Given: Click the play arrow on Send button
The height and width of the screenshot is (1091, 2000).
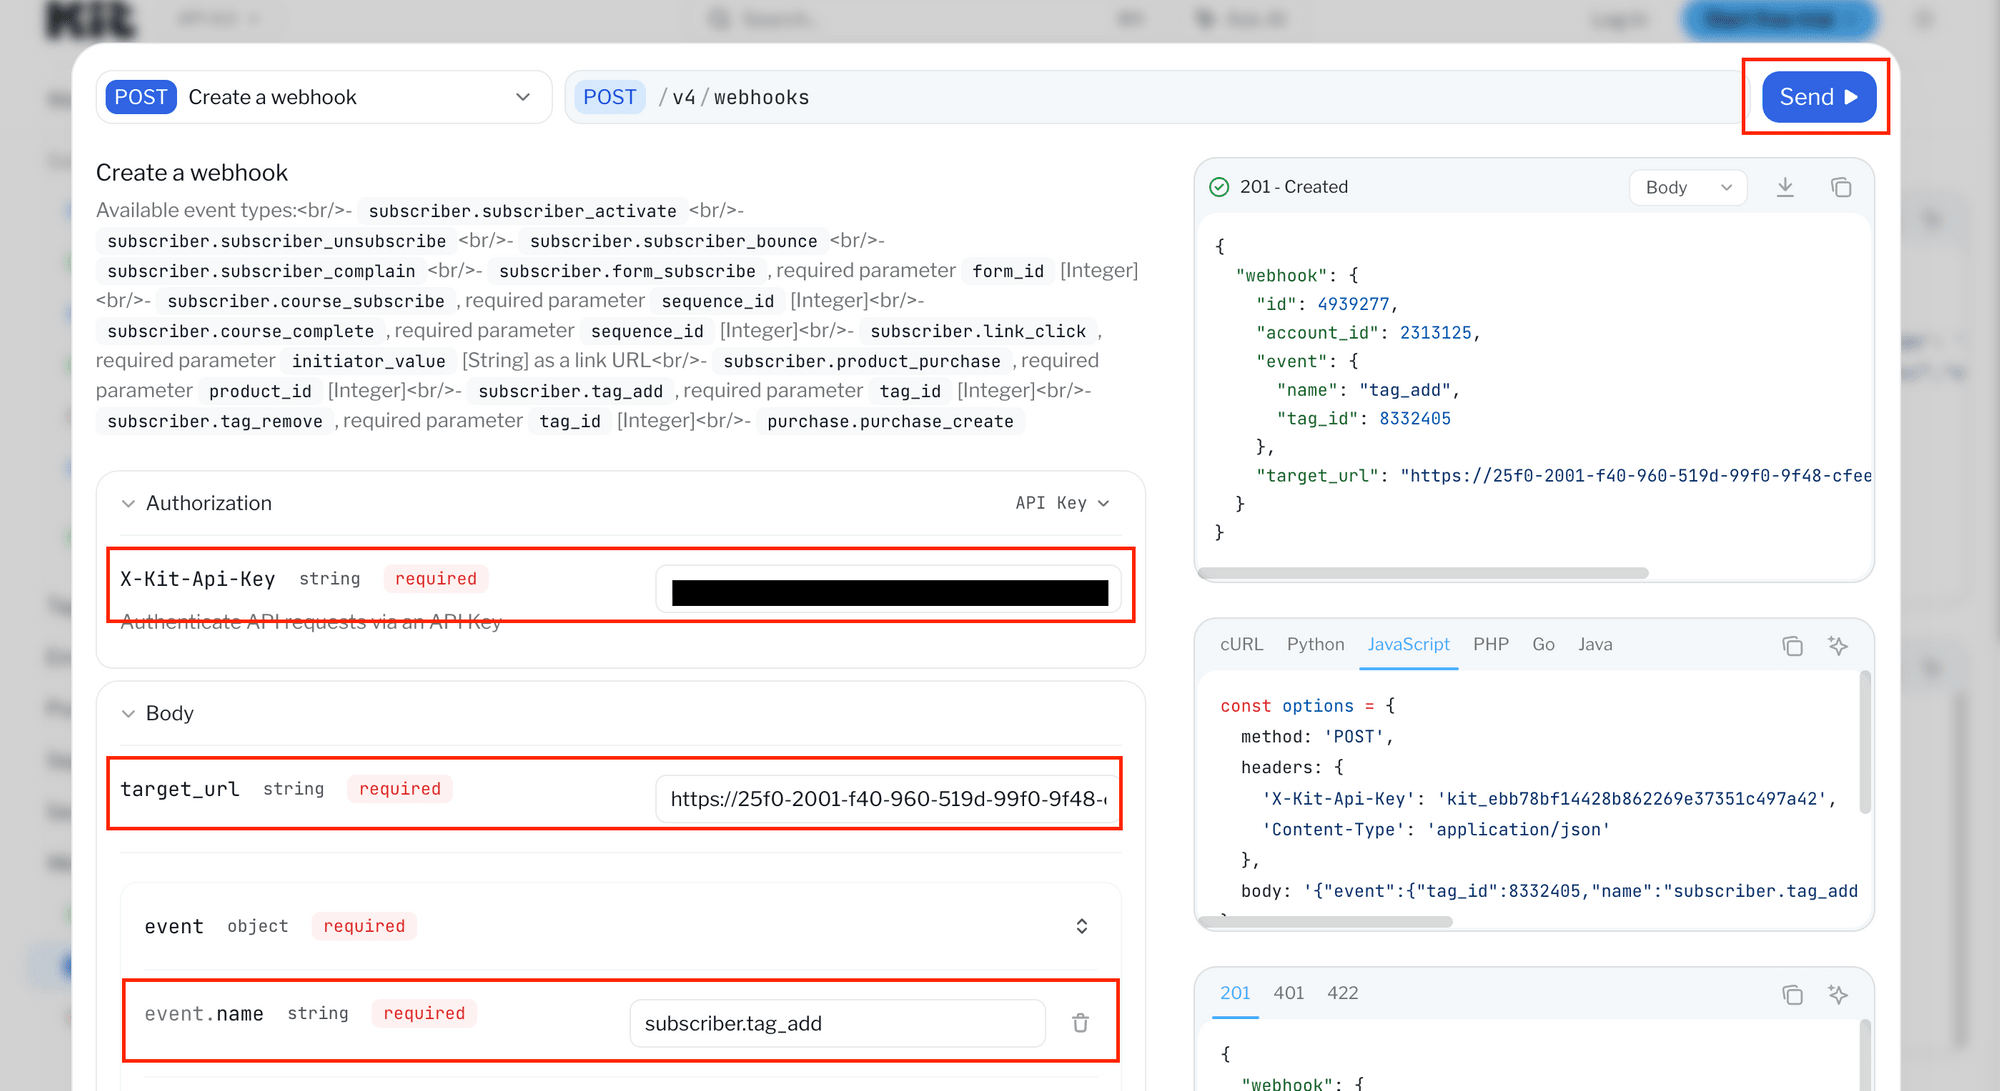Looking at the screenshot, I should pyautogui.click(x=1851, y=97).
